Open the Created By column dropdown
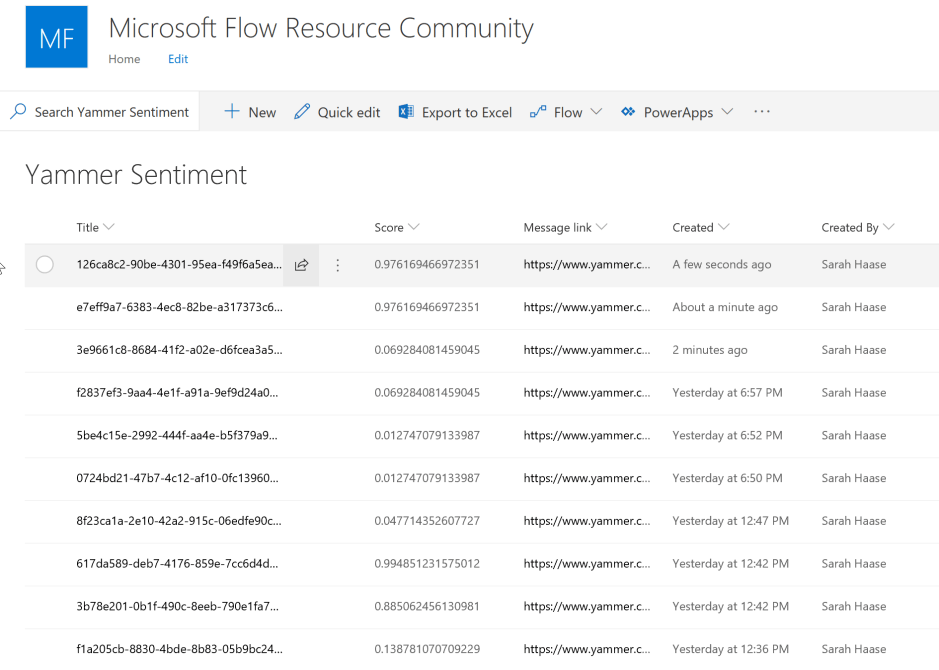Image resolution: width=939 pixels, height=670 pixels. pos(889,227)
